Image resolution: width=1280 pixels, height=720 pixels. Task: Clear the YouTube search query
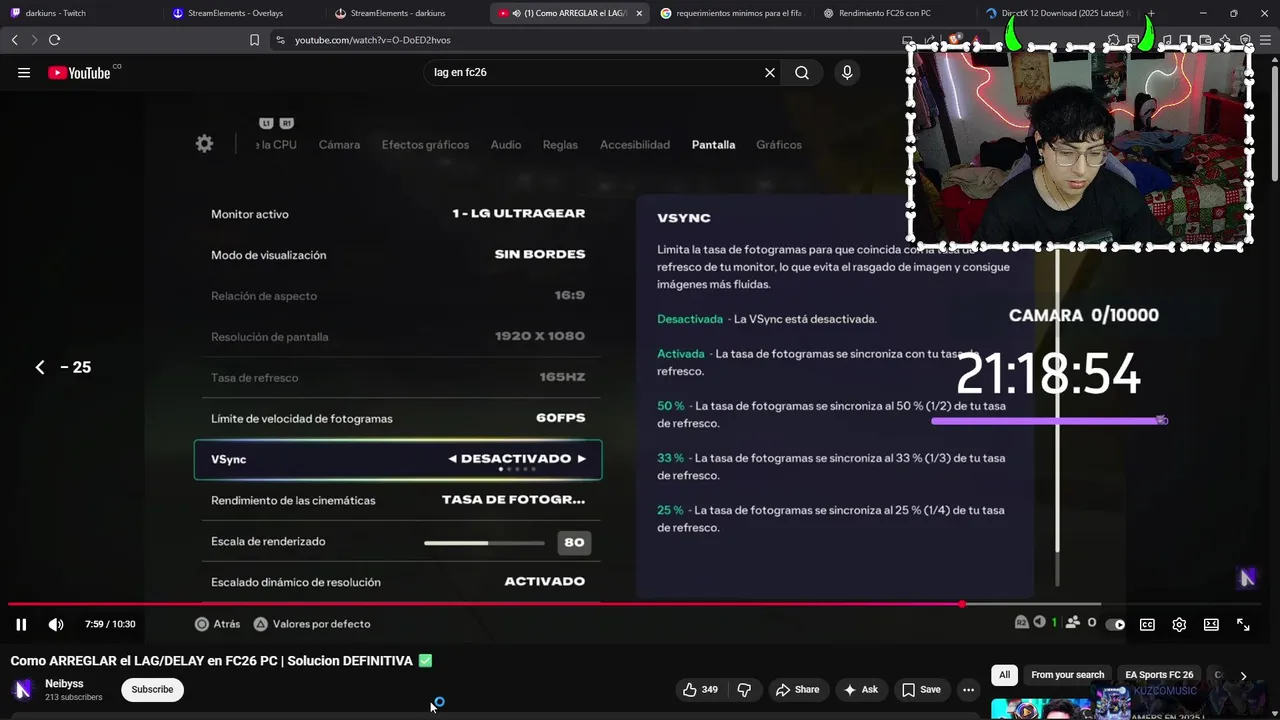pyautogui.click(x=770, y=72)
